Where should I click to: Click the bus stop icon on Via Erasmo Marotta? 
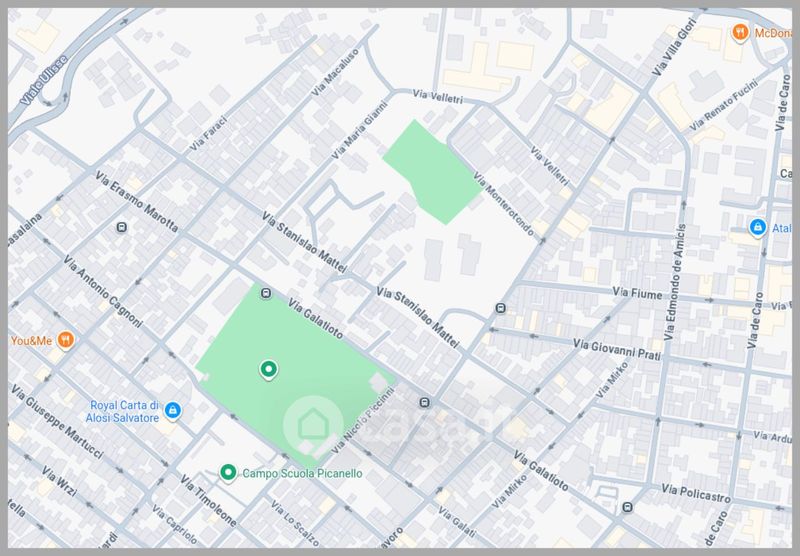point(121,227)
